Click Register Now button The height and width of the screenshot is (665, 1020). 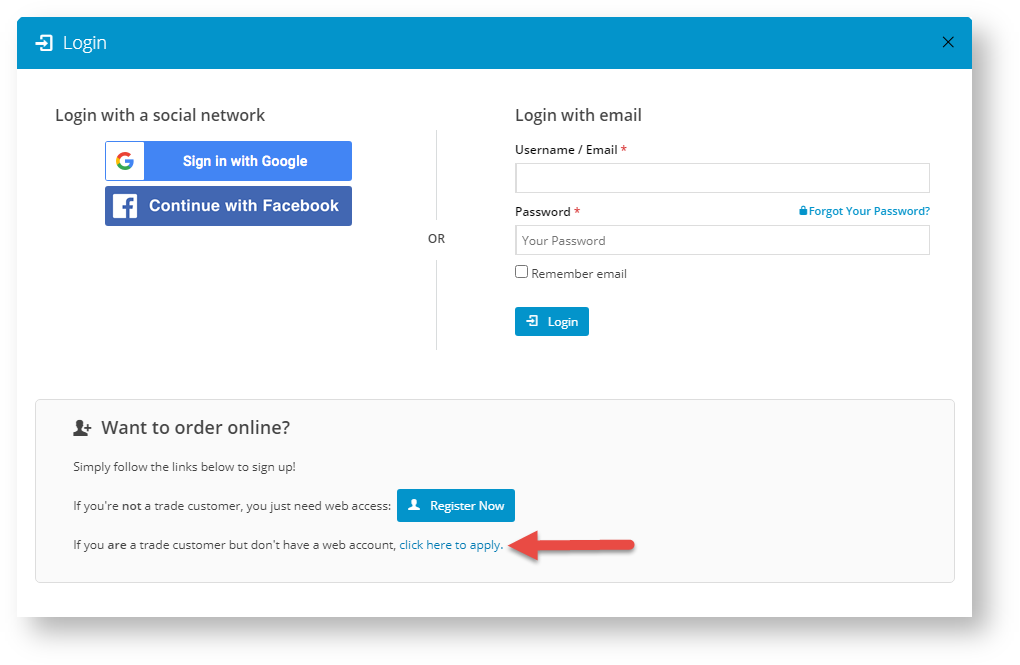coord(456,506)
